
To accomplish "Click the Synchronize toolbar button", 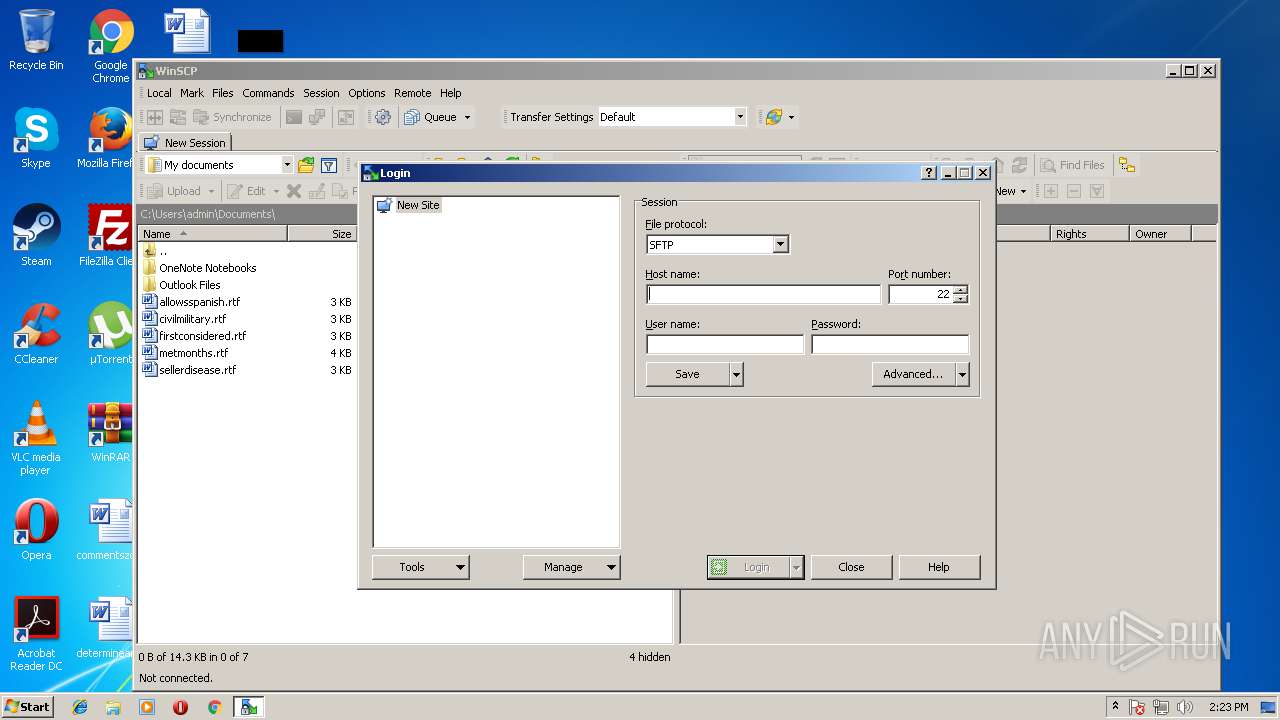I will click(232, 117).
